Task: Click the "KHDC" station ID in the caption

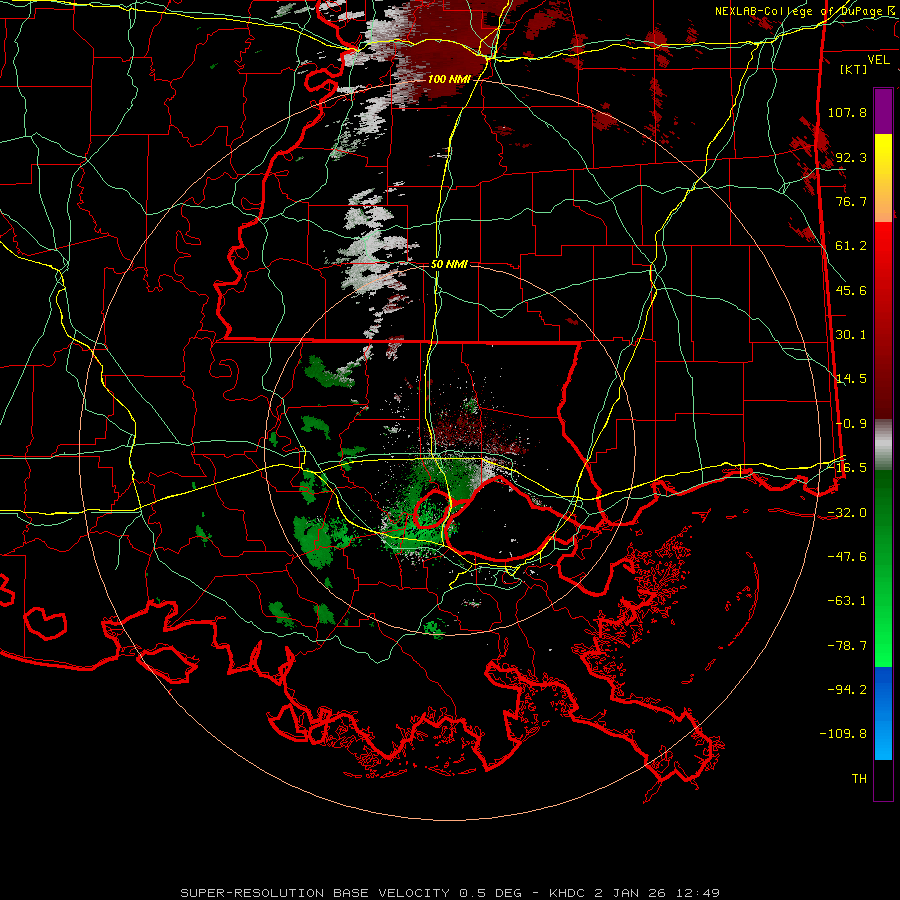Action: (x=568, y=893)
